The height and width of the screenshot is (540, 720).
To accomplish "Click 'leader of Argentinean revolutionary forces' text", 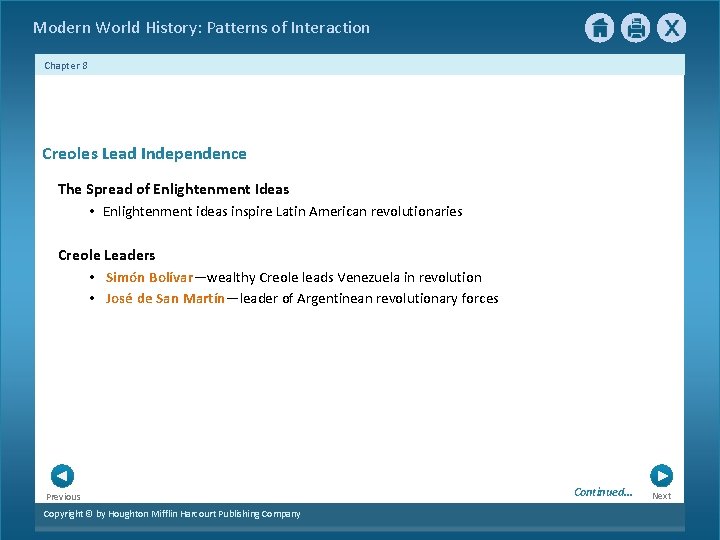I will coord(369,298).
